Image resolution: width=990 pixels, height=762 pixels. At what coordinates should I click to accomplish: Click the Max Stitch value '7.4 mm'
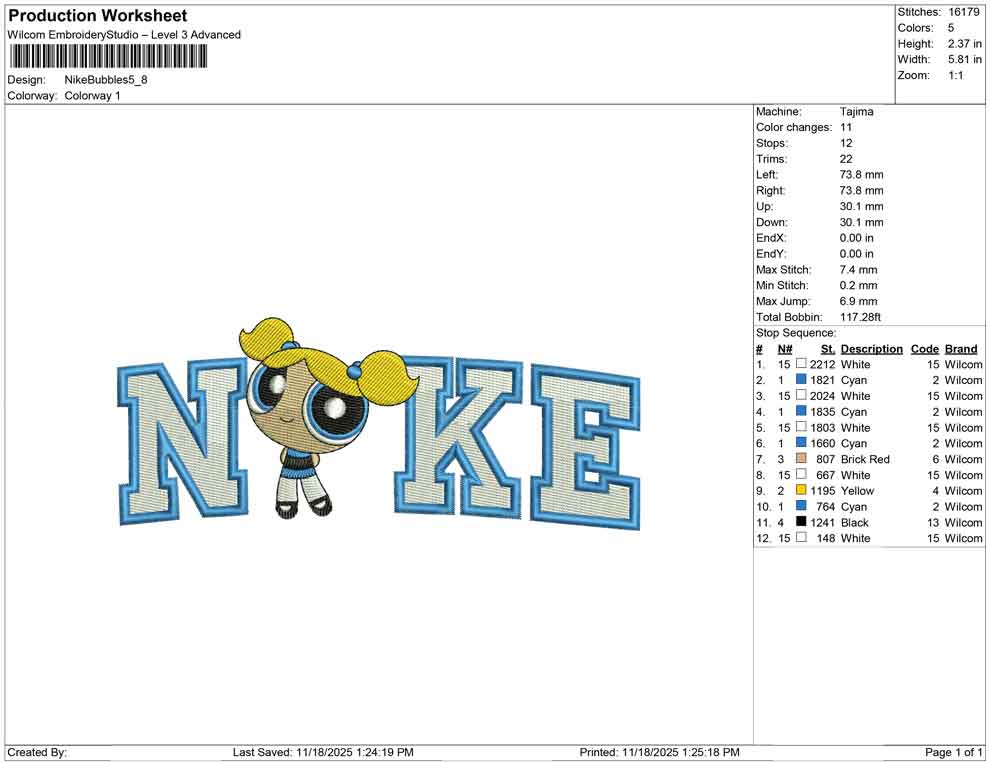859,270
